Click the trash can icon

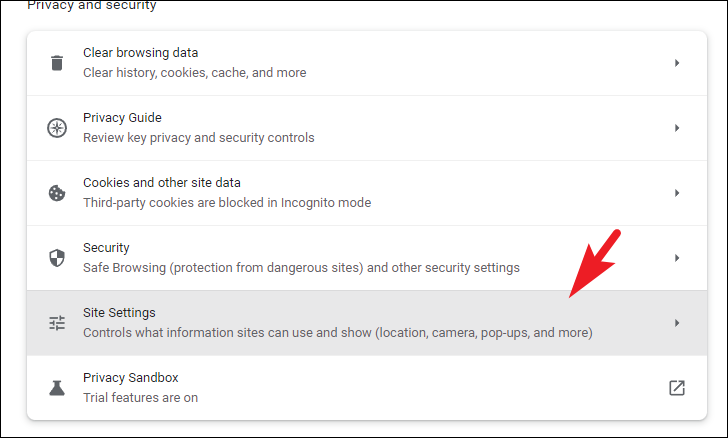click(57, 63)
